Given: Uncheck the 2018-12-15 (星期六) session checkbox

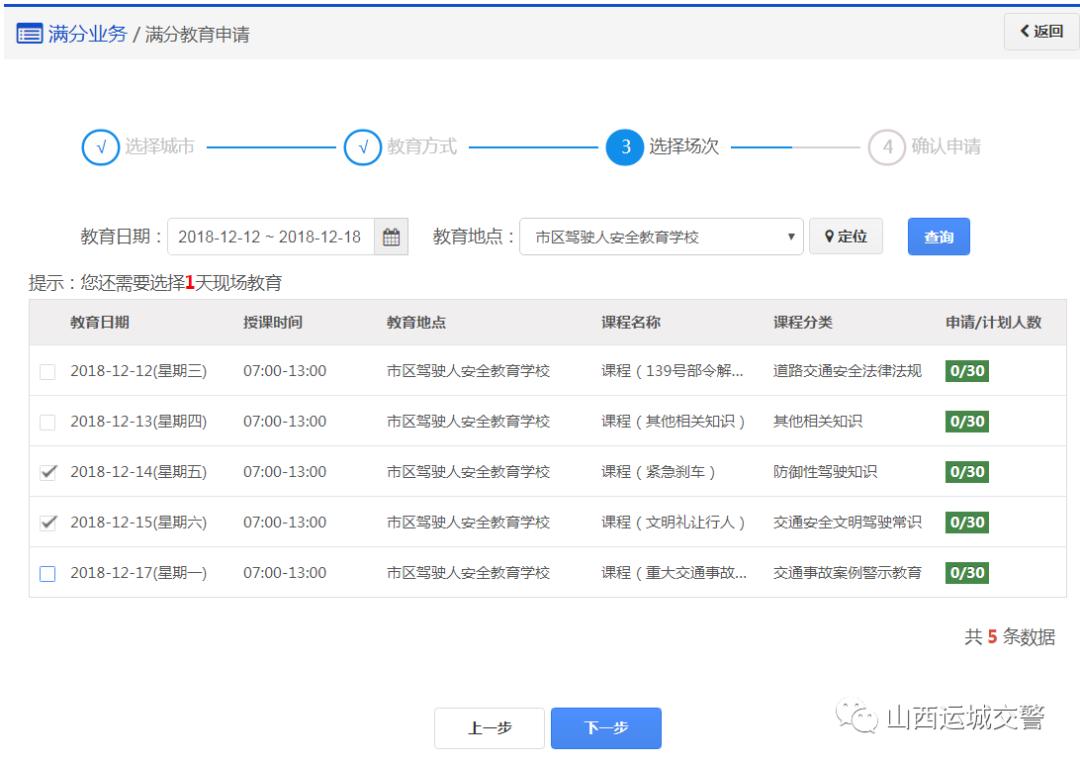Looking at the screenshot, I should pos(48,523).
